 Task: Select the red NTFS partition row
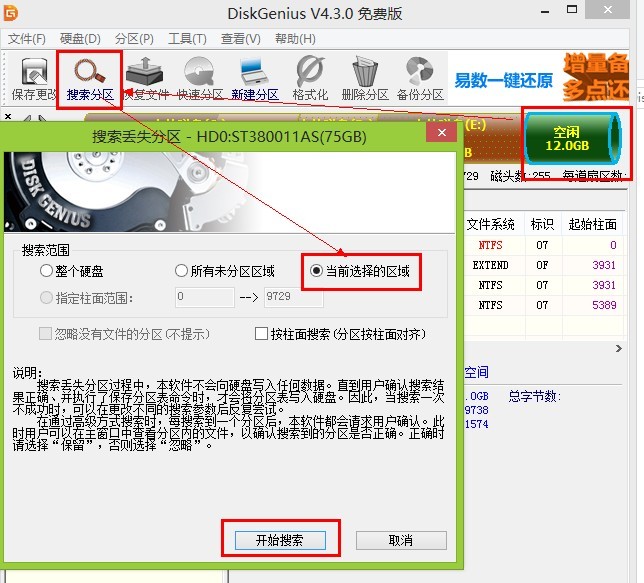pos(544,245)
